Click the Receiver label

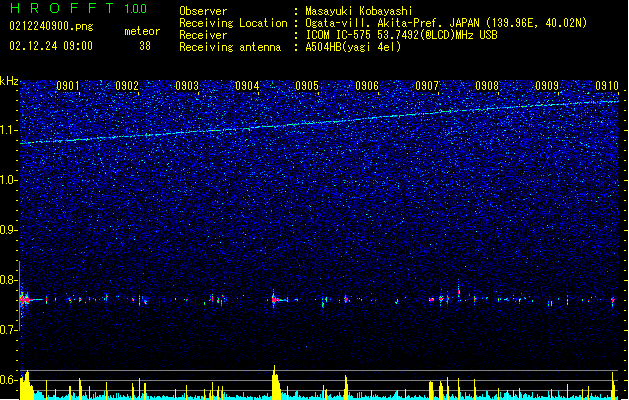[x=203, y=35]
